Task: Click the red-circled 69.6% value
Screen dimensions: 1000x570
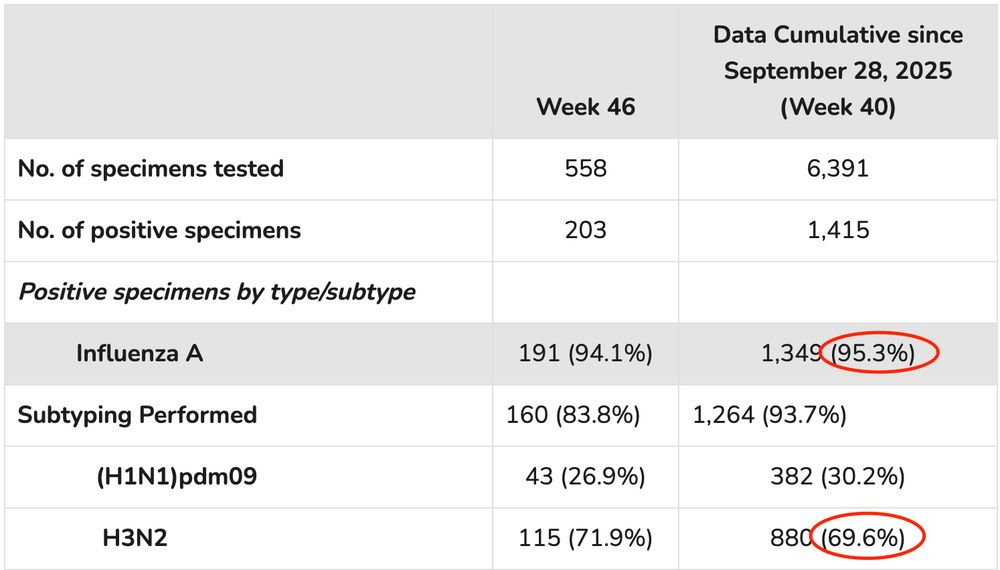Action: click(868, 539)
